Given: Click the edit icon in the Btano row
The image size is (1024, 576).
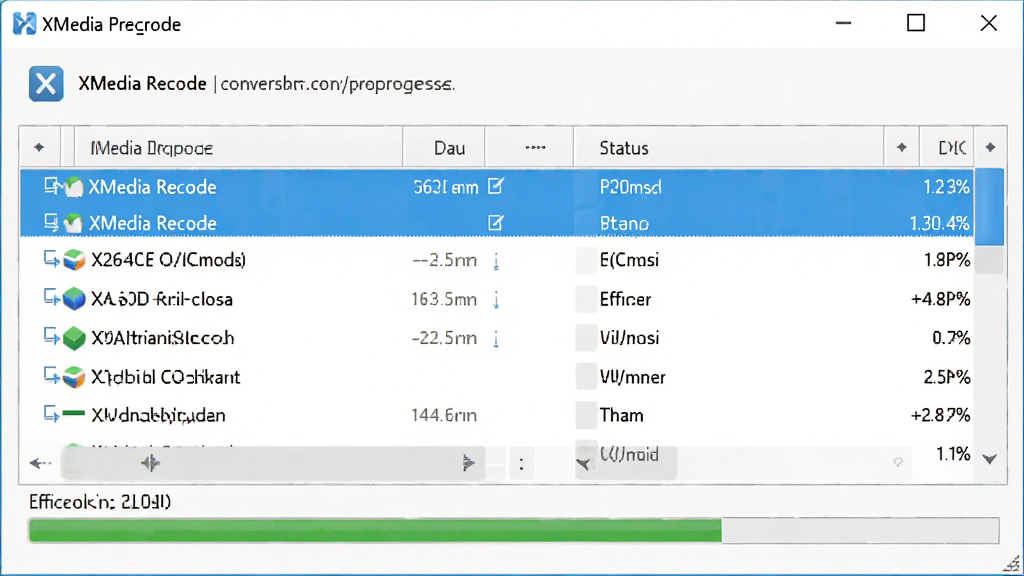Looking at the screenshot, I should pos(496,223).
